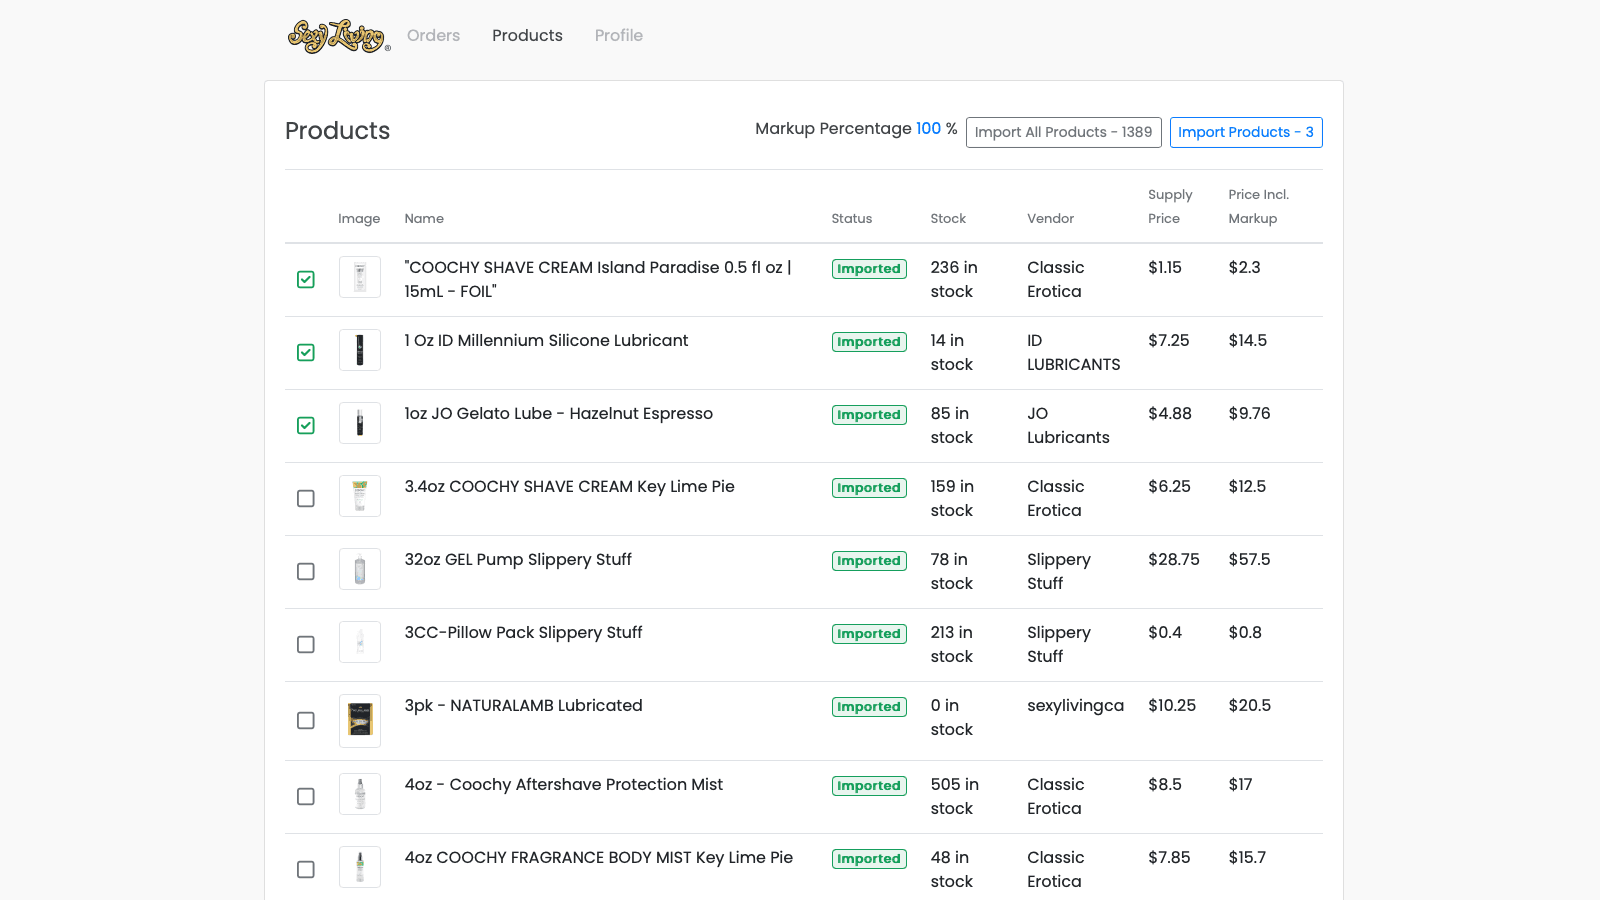1600x900 pixels.
Task: Click the 32oz GEL Pump Slippery Stuff image
Action: pos(359,568)
